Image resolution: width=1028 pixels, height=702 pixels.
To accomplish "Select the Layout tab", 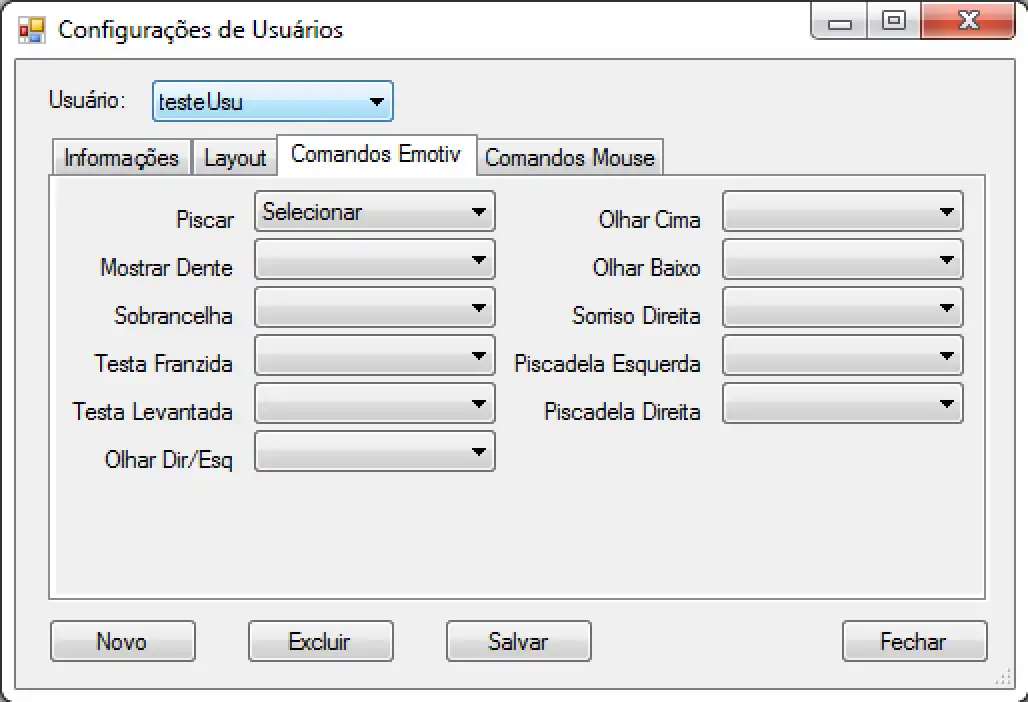I will (x=234, y=157).
